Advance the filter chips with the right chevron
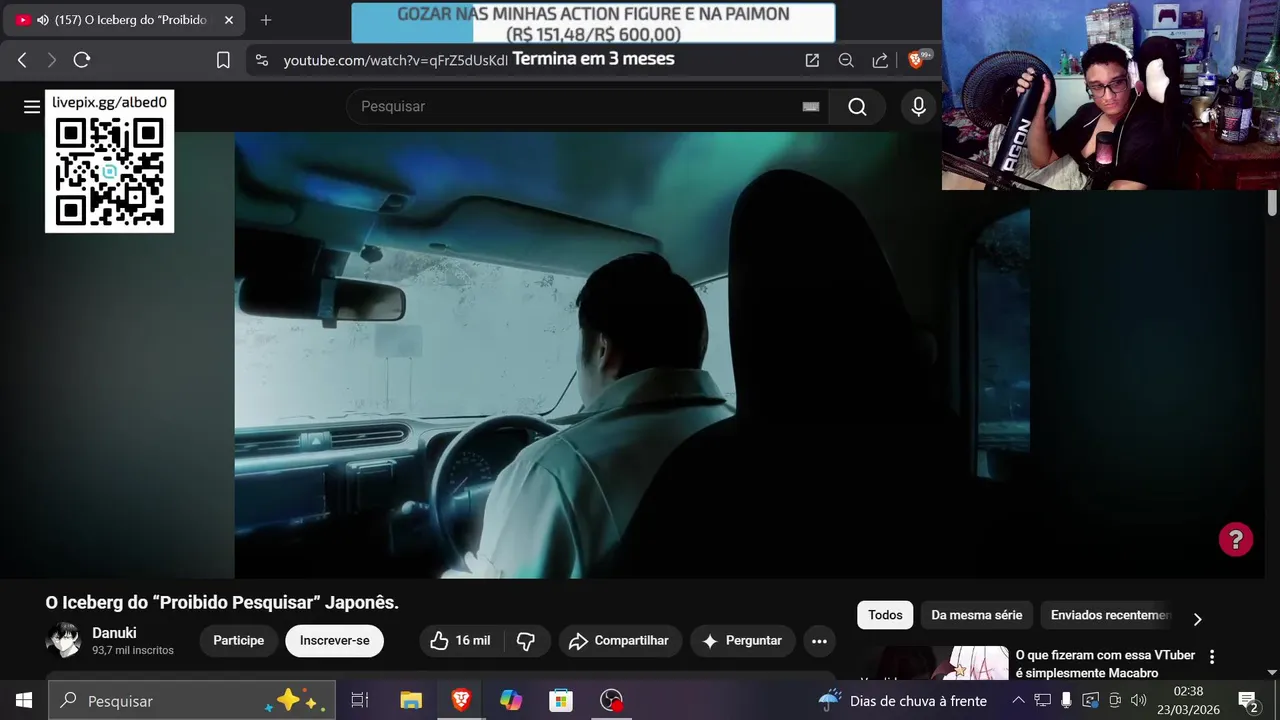1280x720 pixels. click(x=1197, y=619)
